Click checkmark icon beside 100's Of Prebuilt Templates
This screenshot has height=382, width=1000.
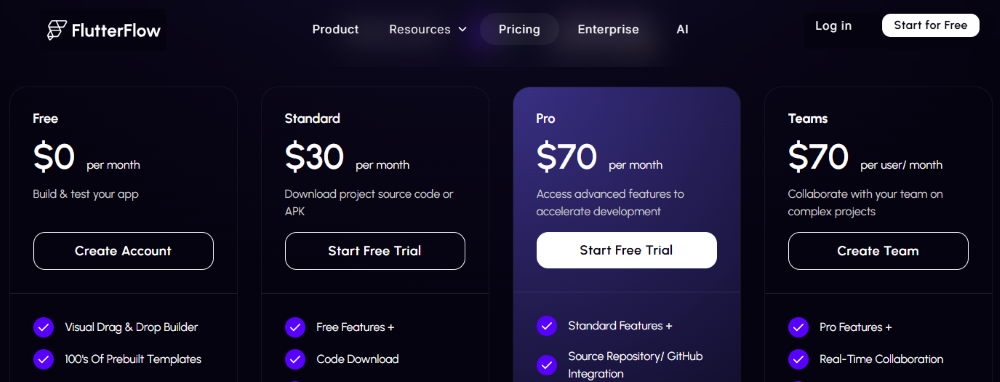[x=43, y=359]
